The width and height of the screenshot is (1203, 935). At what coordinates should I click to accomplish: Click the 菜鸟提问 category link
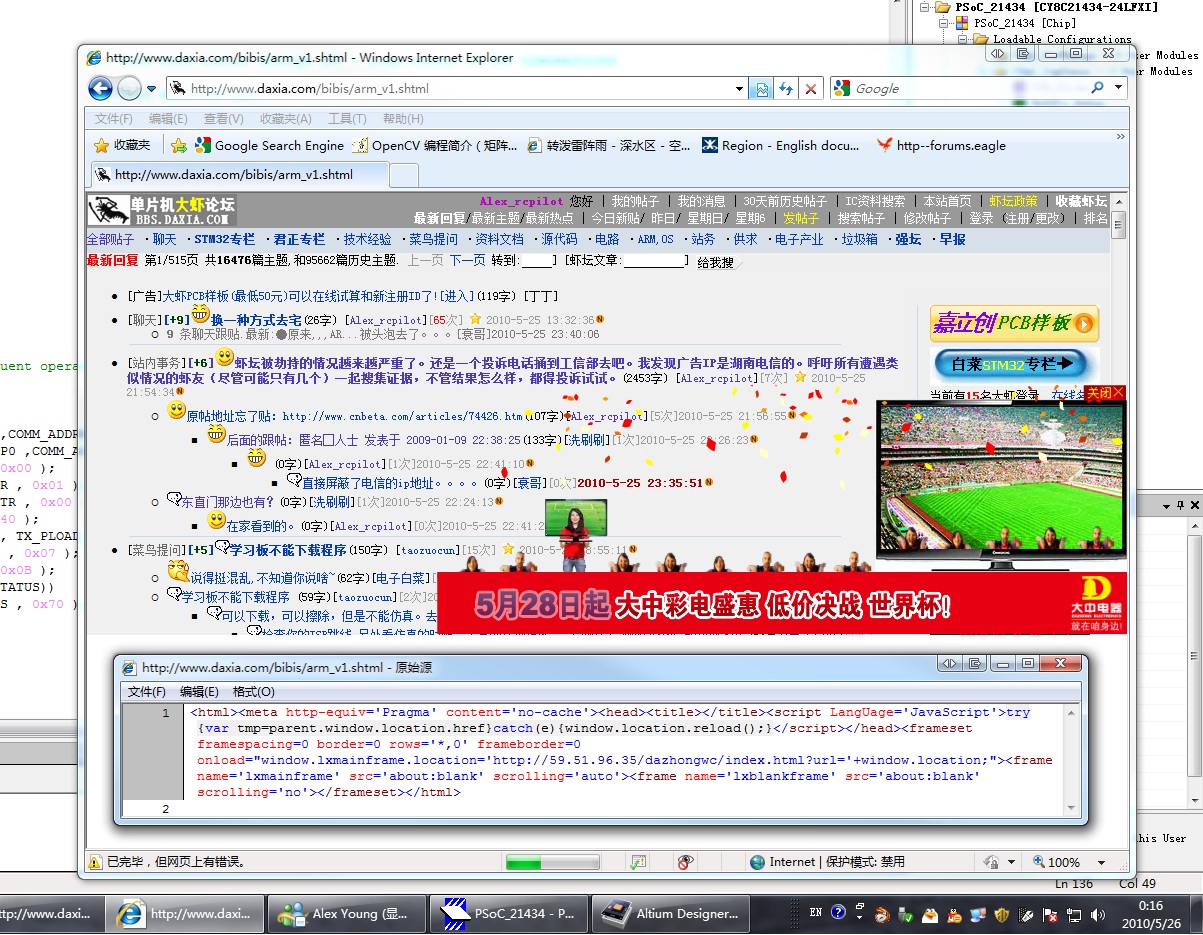[433, 240]
